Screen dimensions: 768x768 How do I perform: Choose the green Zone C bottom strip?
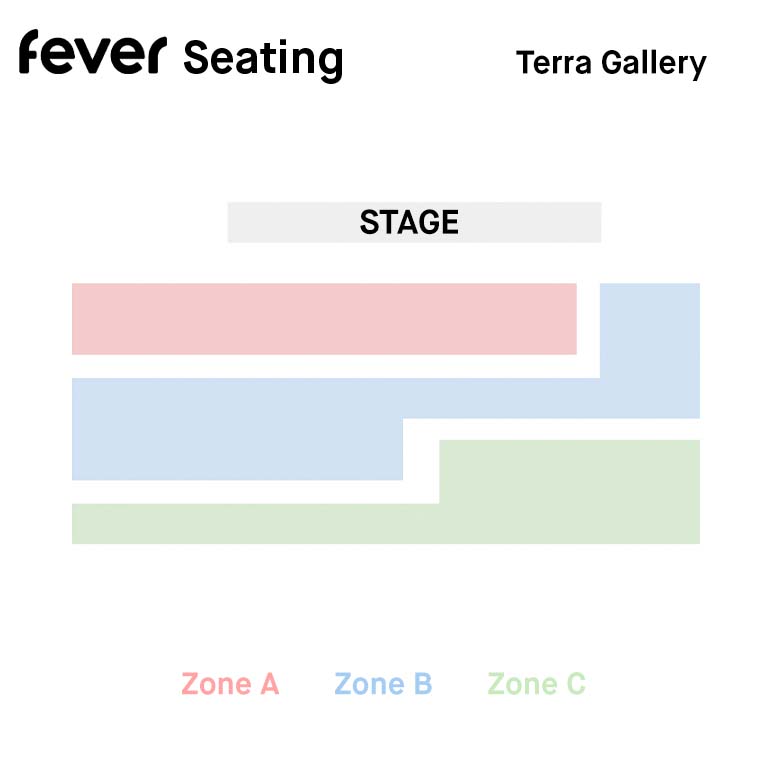(386, 524)
